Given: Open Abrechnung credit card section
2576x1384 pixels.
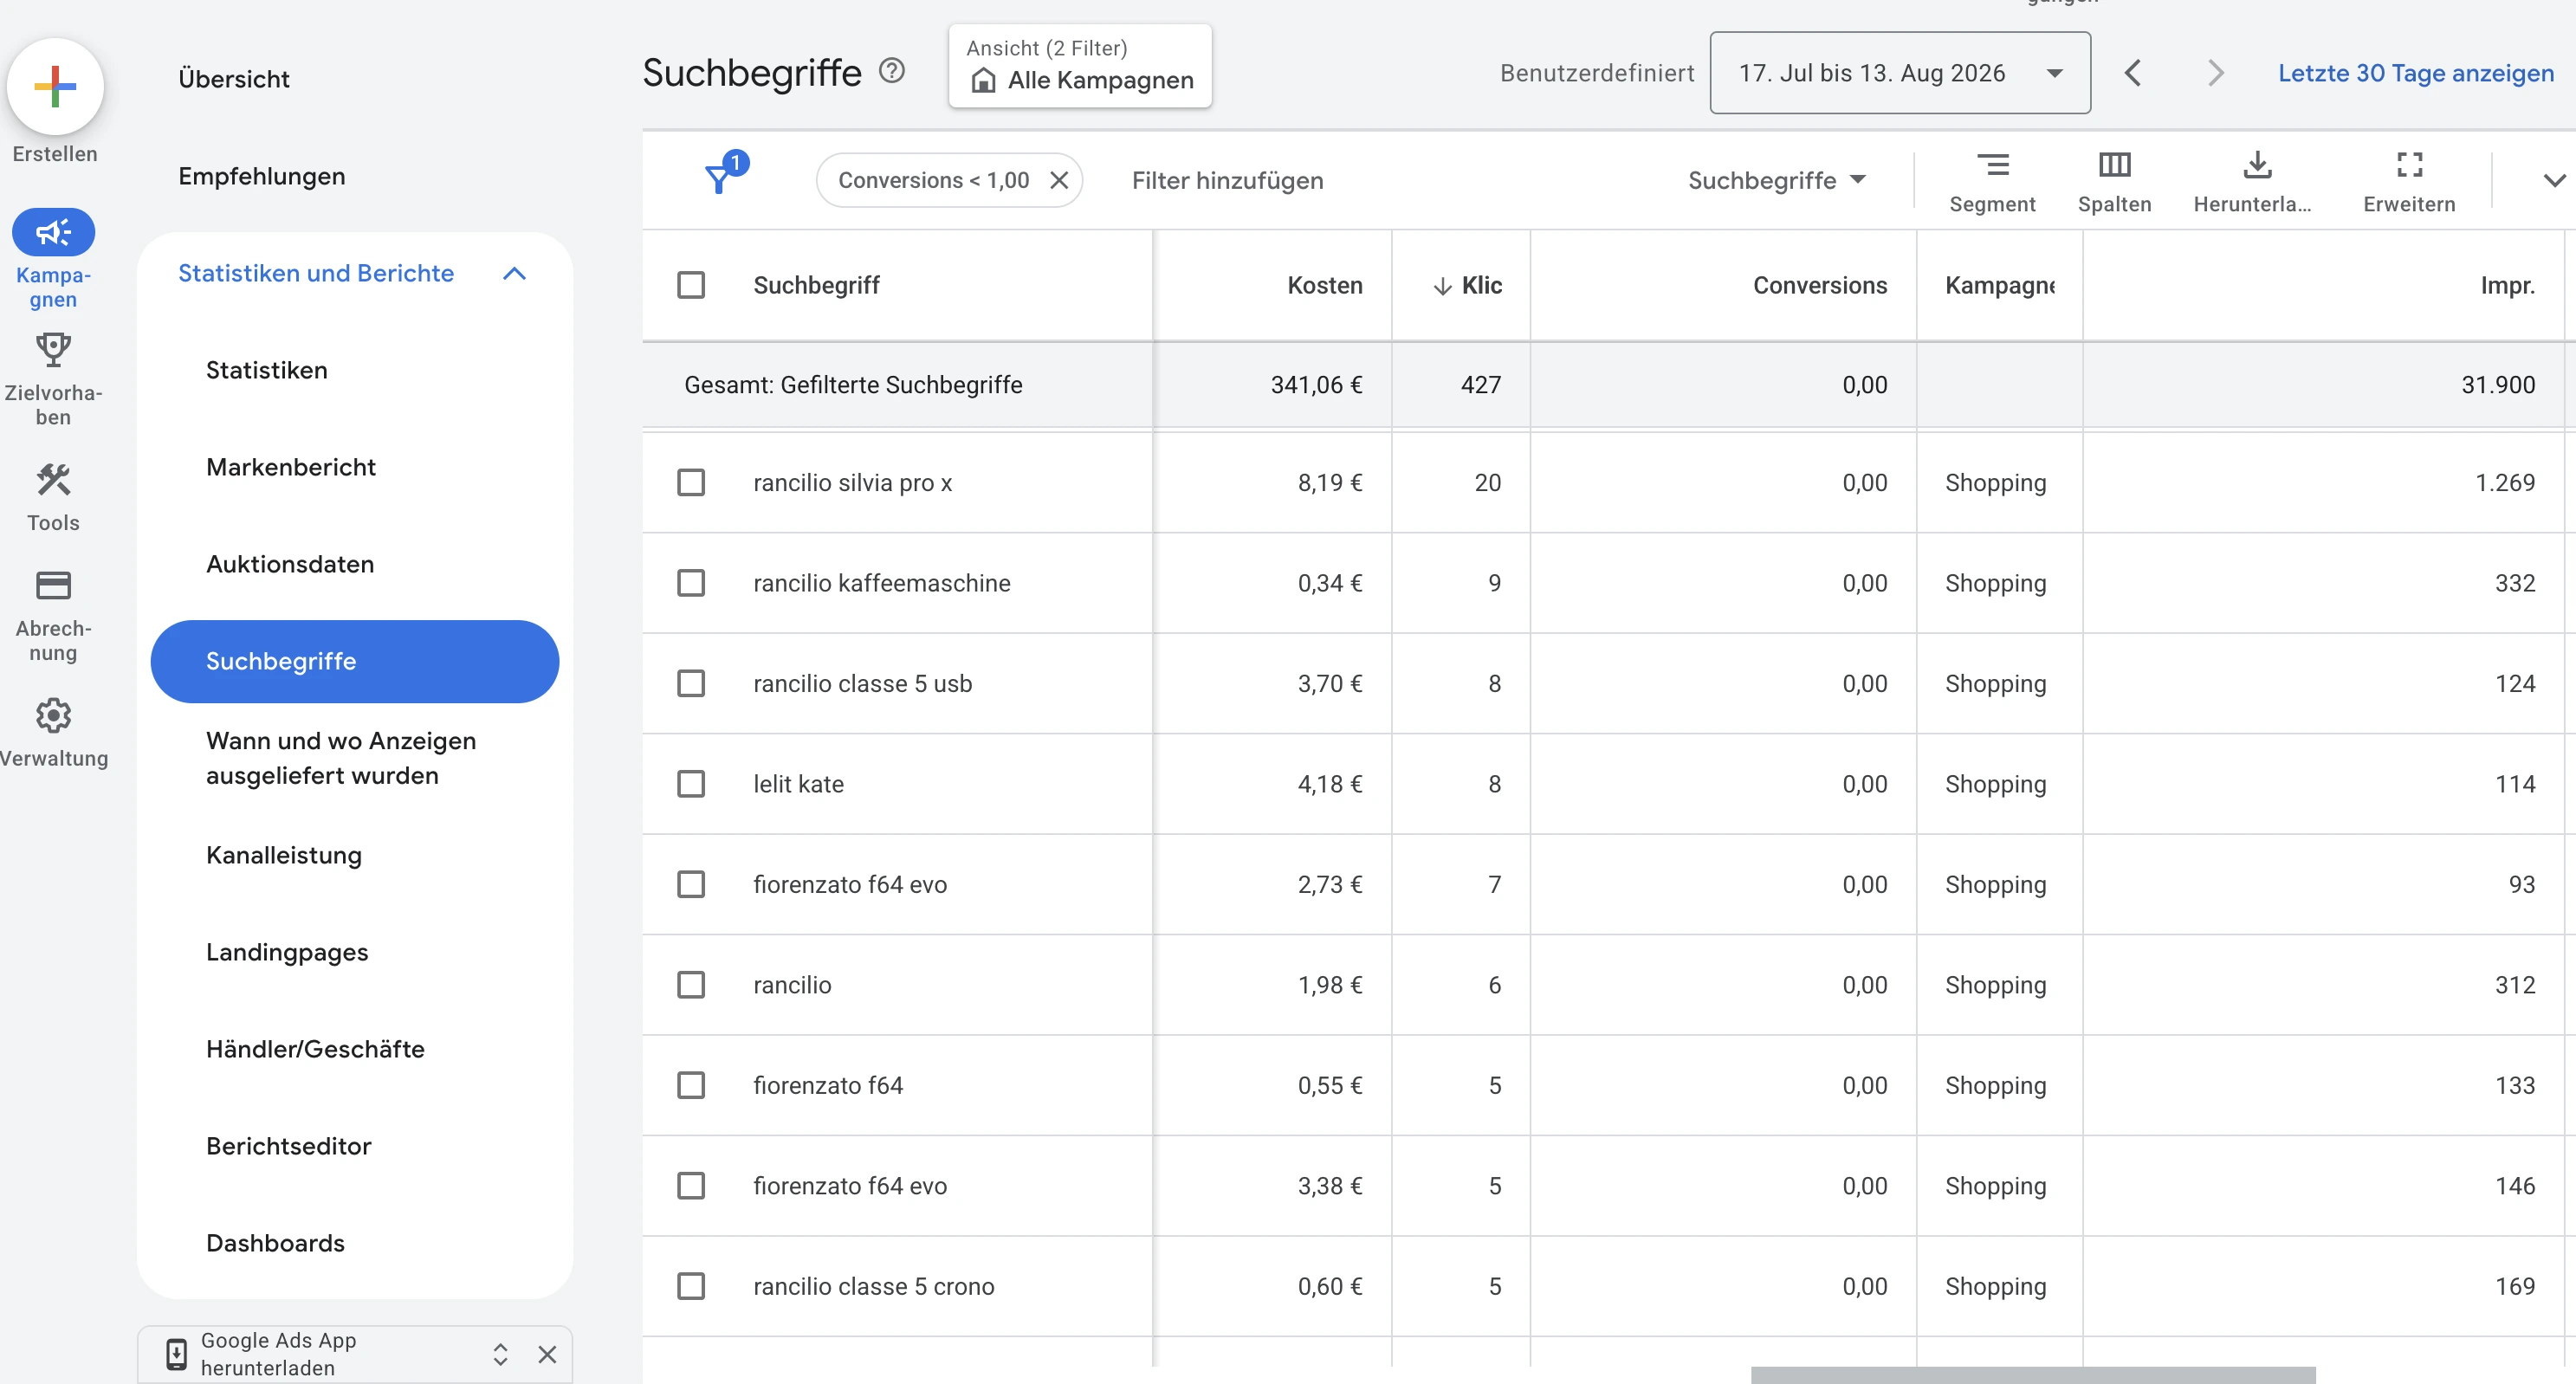Looking at the screenshot, I should [x=53, y=585].
